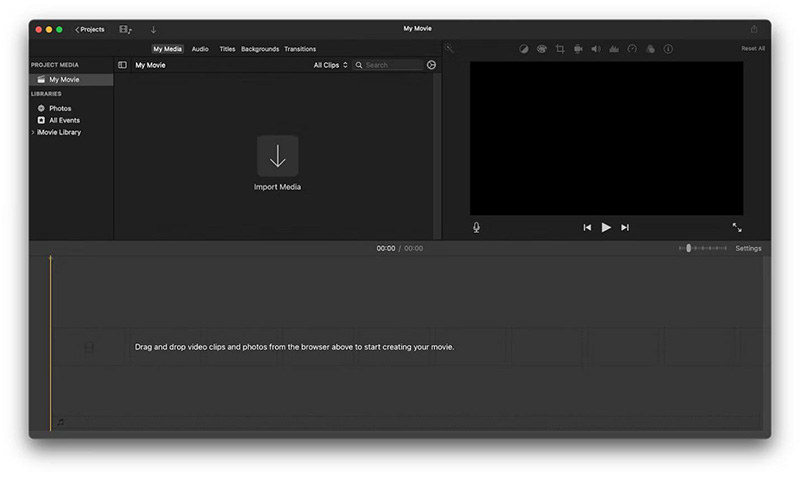Open the Backgrounds tab
The image size is (800, 477).
point(260,49)
